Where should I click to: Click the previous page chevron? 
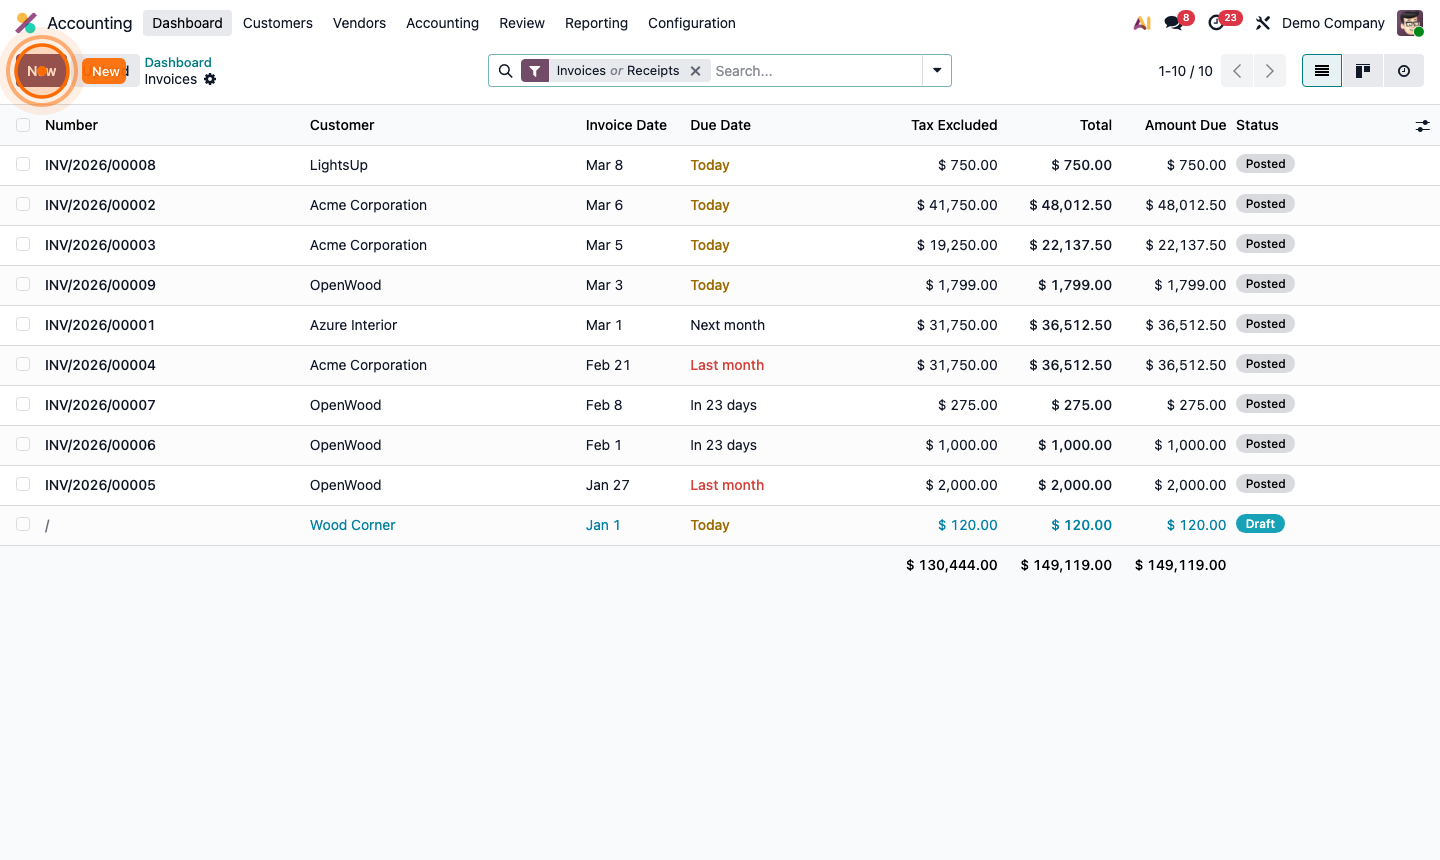click(1237, 70)
